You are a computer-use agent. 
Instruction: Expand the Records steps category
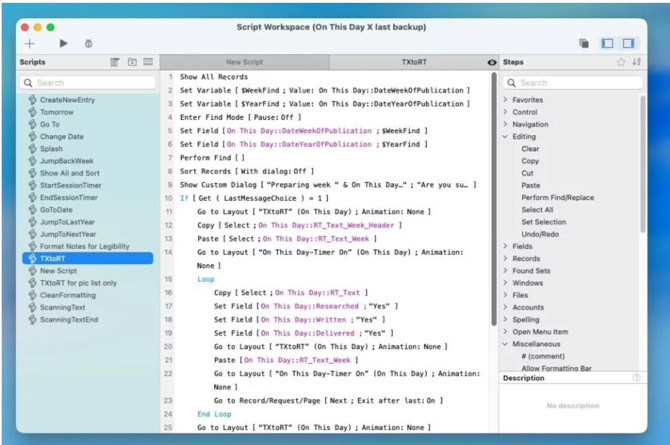[506, 258]
